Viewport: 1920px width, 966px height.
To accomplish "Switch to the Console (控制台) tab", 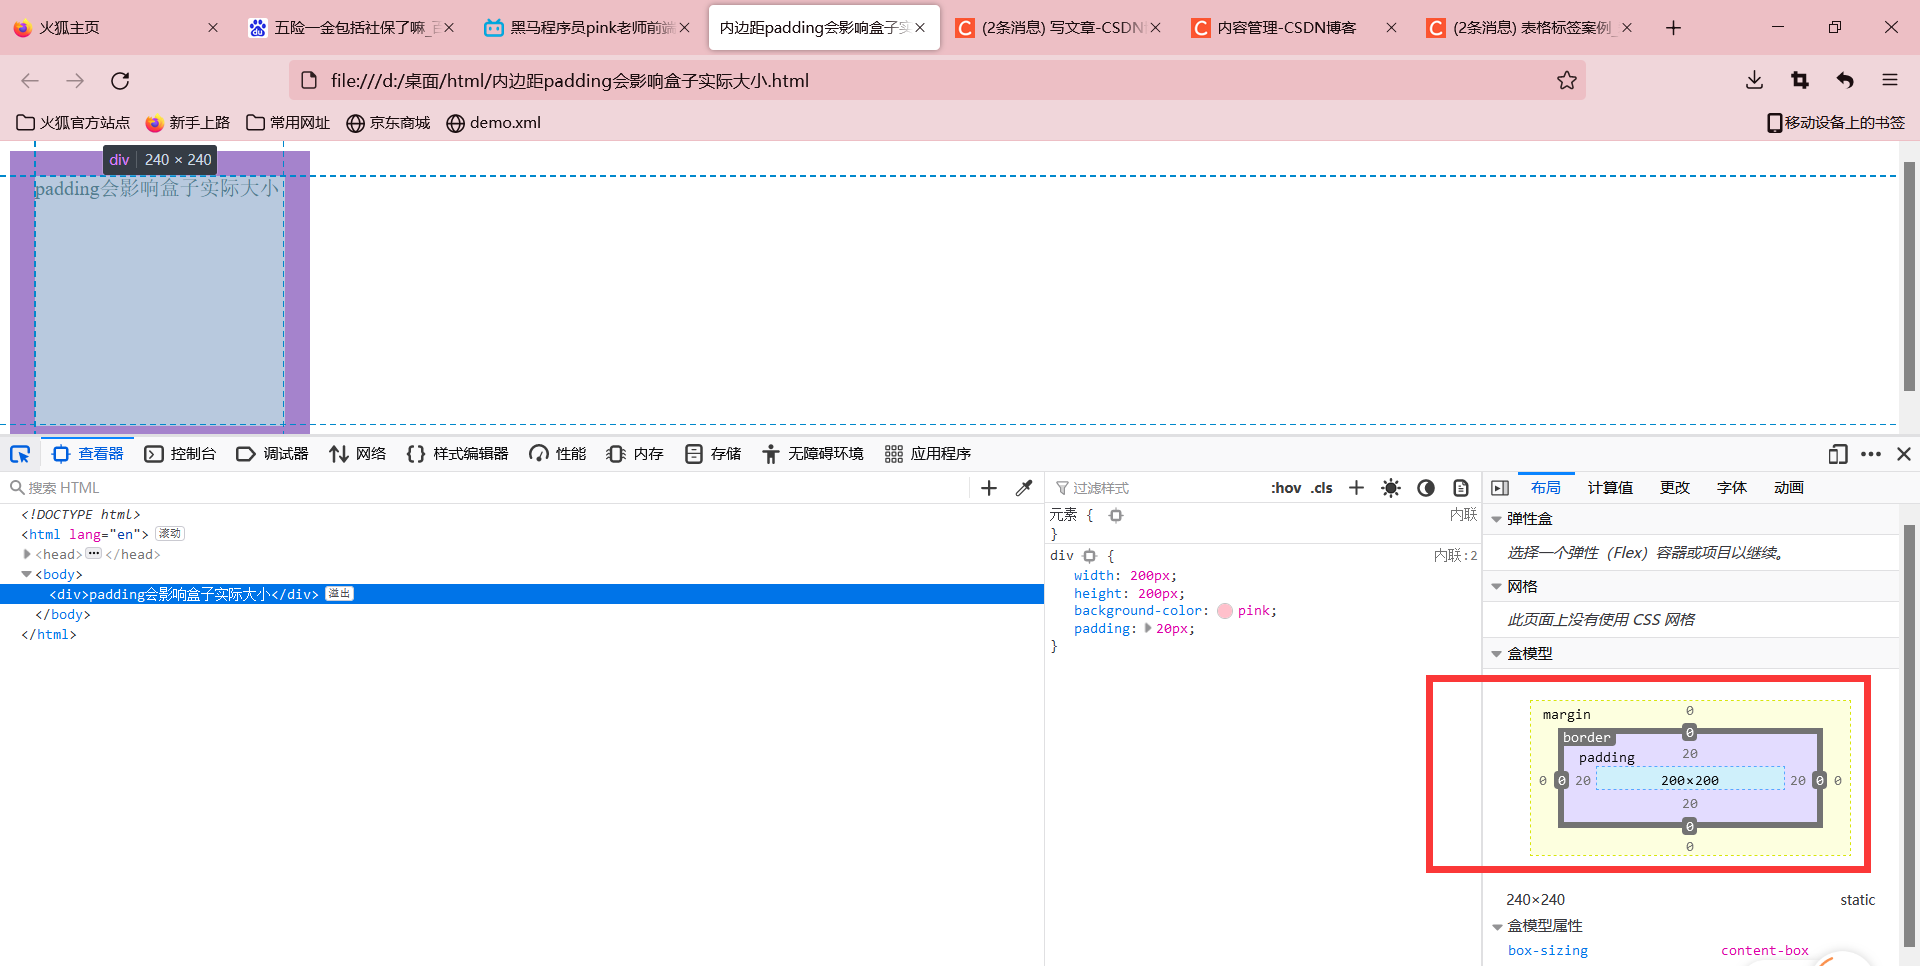I will 180,454.
